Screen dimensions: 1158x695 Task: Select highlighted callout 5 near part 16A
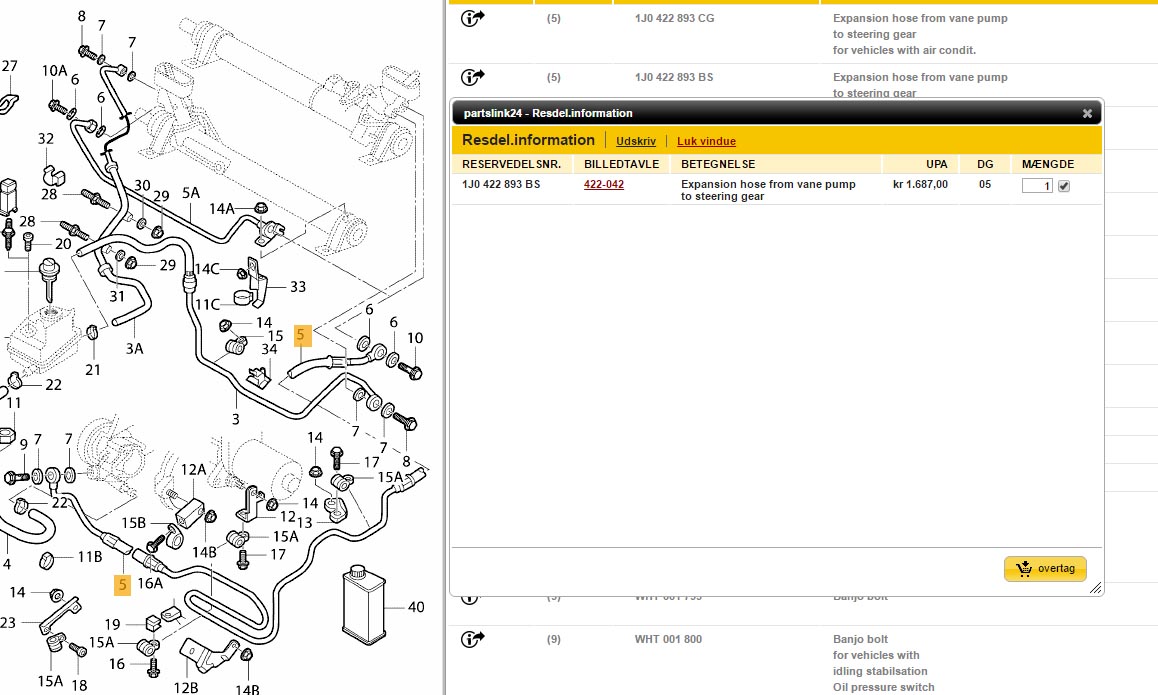tap(122, 584)
